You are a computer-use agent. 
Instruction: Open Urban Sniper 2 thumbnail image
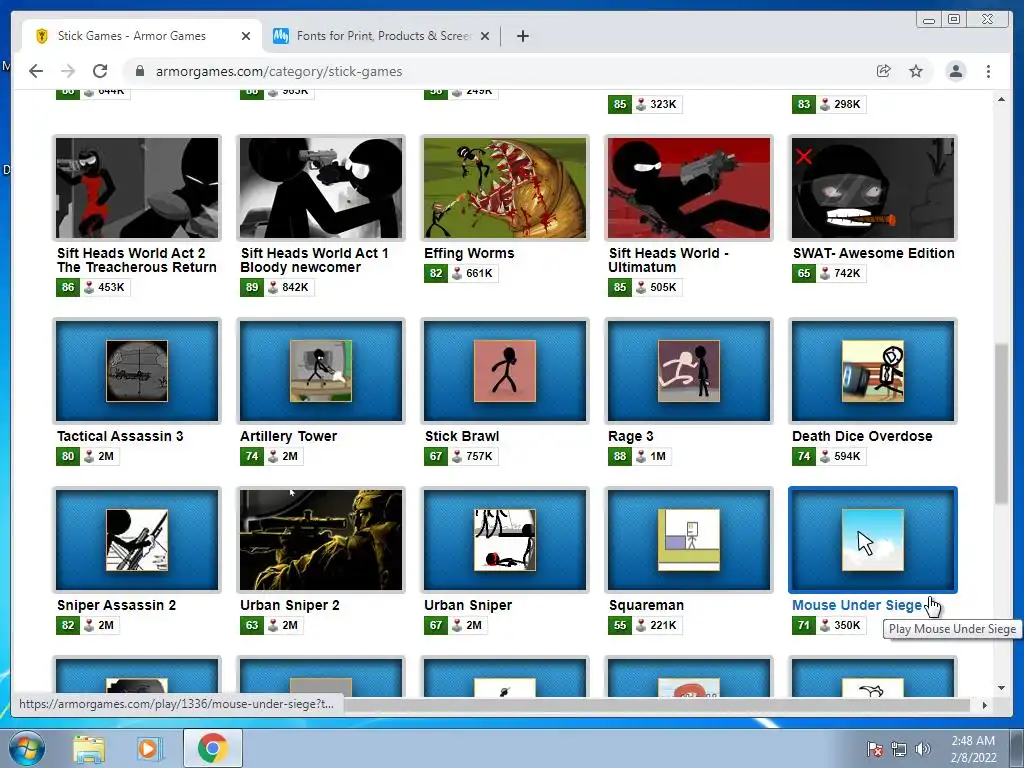(321, 540)
